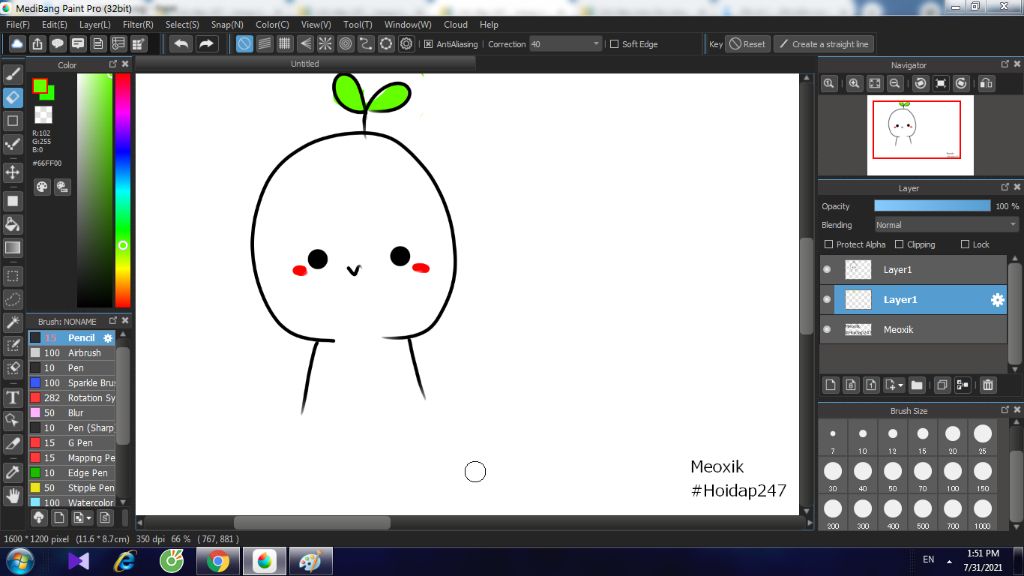Expand the brush add dropdown at panel bottom
Screen dimensions: 1024x576
pyautogui.click(x=89, y=519)
